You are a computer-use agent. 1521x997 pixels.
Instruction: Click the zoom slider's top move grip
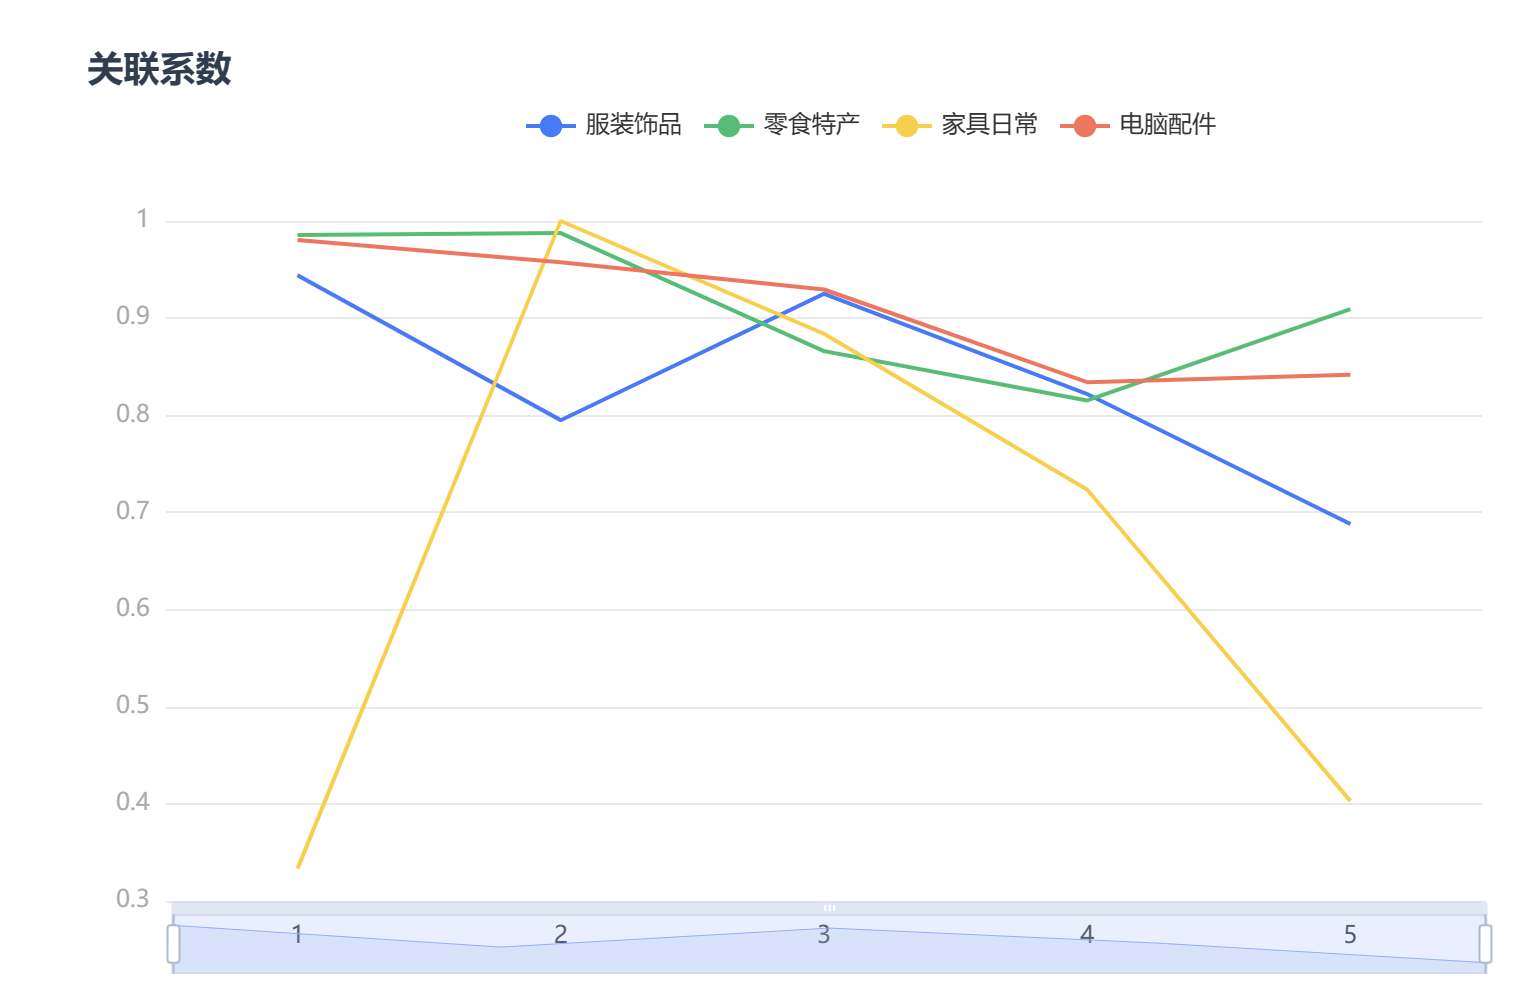click(x=829, y=908)
